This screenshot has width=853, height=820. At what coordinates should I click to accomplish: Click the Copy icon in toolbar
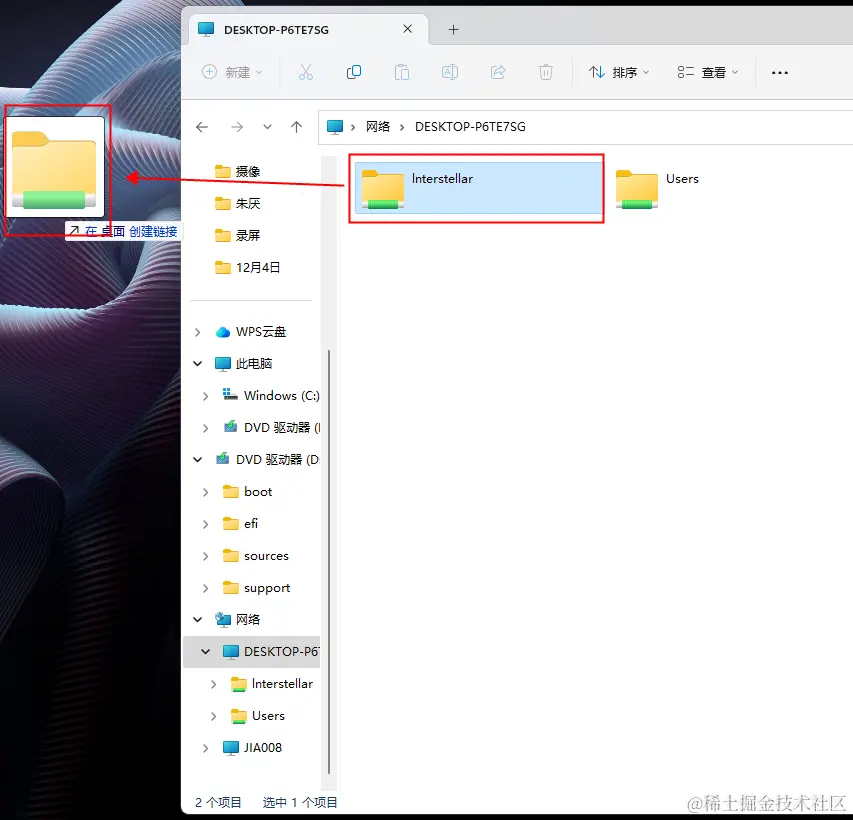(x=354, y=72)
